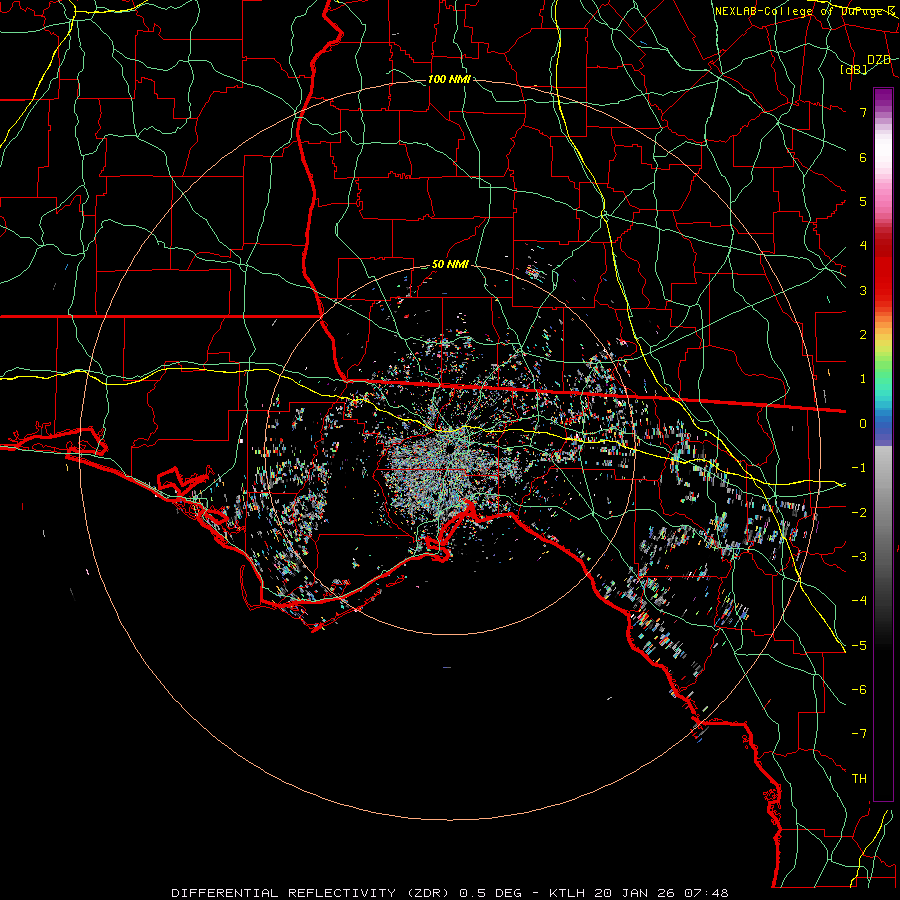Click the TH label below the scale
This screenshot has width=900, height=900.
[859, 779]
